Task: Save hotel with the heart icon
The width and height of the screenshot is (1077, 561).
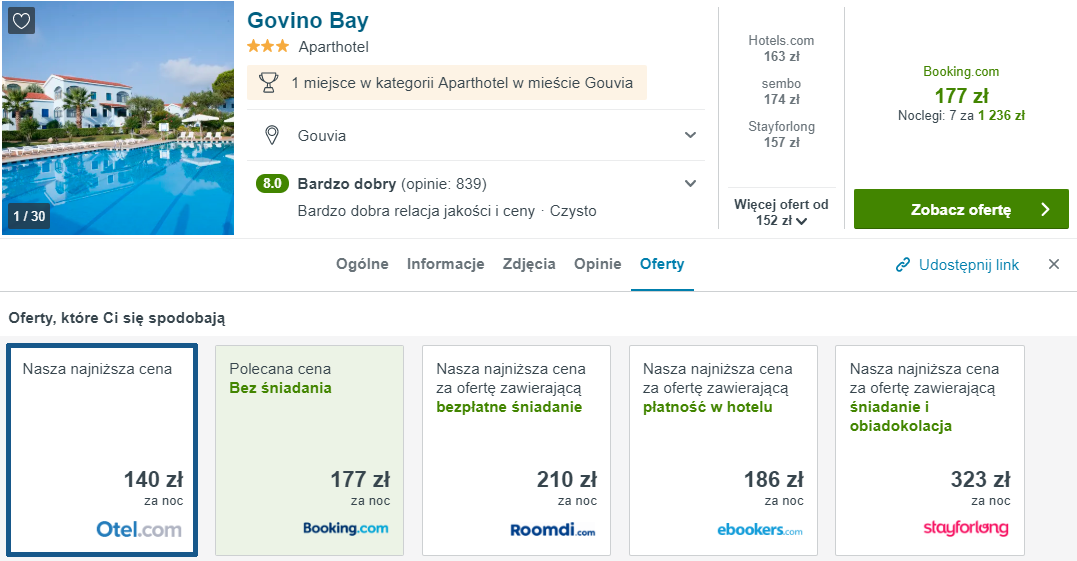Action: (x=21, y=21)
